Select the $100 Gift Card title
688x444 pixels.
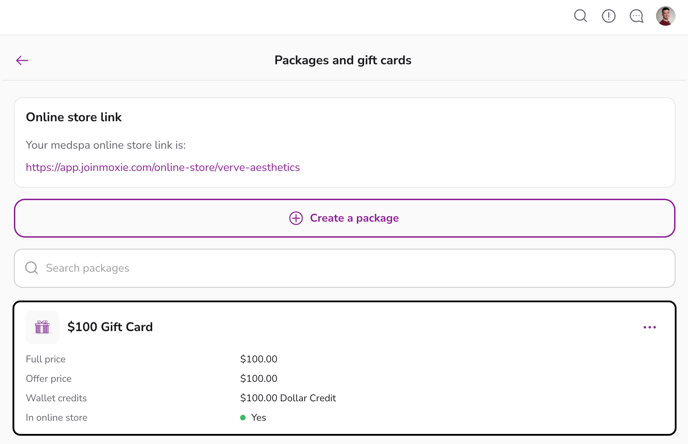tap(110, 327)
